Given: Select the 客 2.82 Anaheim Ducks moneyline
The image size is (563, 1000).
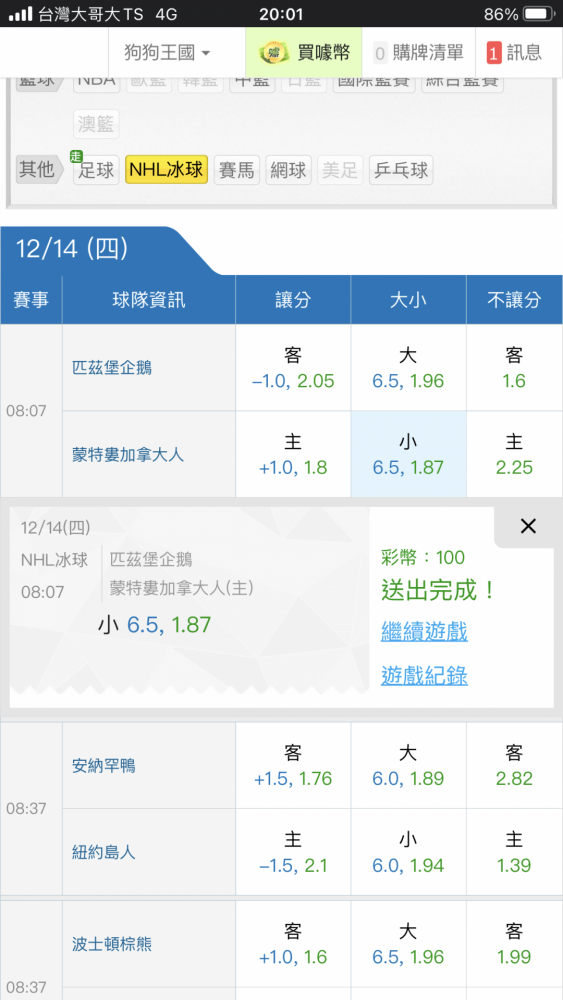Looking at the screenshot, I should [514, 765].
